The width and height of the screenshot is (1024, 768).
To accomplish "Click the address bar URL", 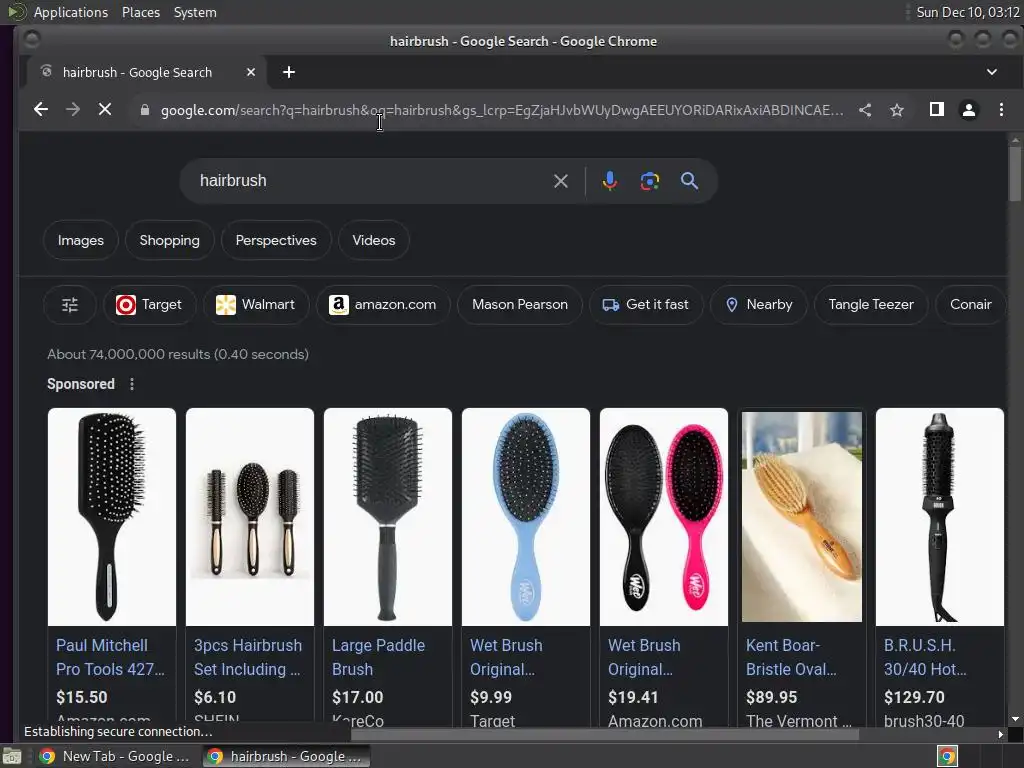I will click(x=502, y=110).
